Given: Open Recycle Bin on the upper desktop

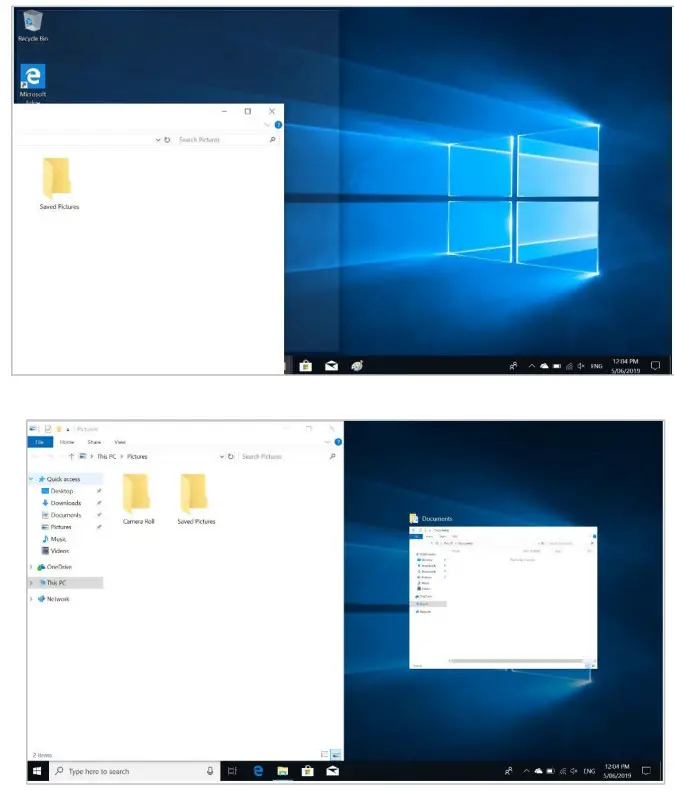Looking at the screenshot, I should coord(33,26).
